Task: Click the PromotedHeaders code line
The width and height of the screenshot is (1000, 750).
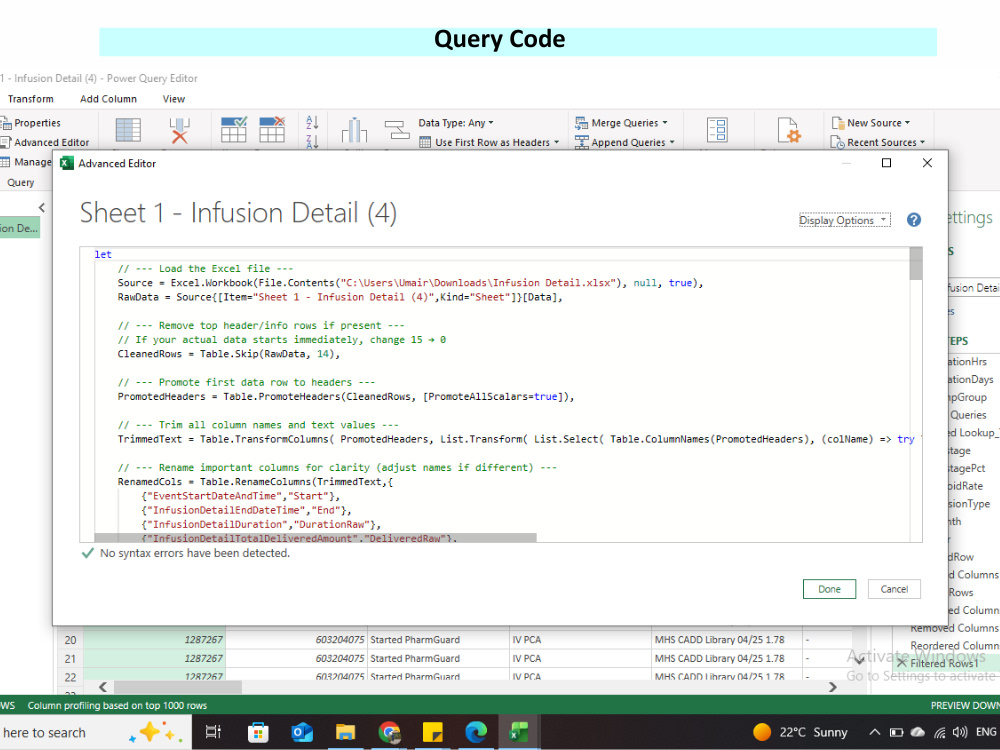Action: point(346,397)
